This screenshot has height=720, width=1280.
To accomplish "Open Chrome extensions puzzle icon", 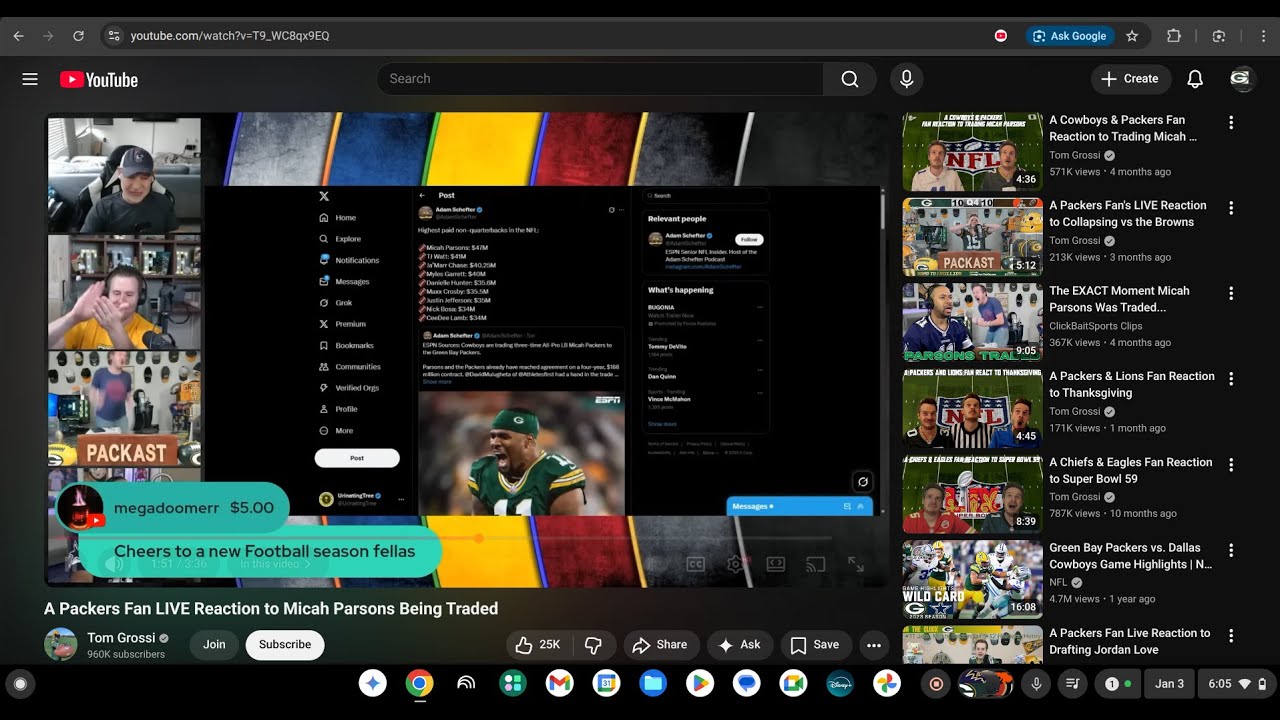I will click(1174, 36).
